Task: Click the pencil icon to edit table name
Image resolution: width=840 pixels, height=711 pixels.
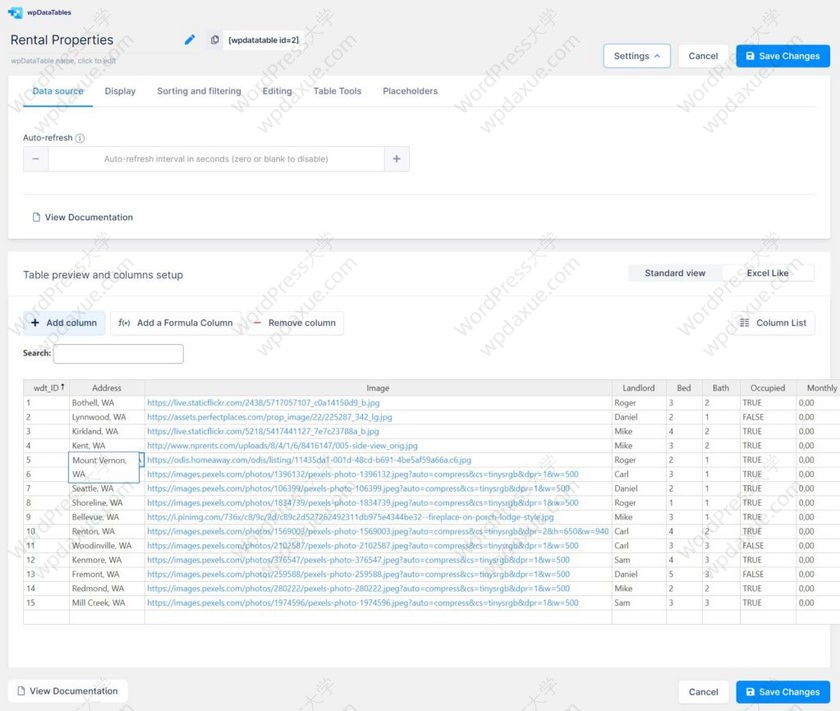Action: tap(190, 40)
